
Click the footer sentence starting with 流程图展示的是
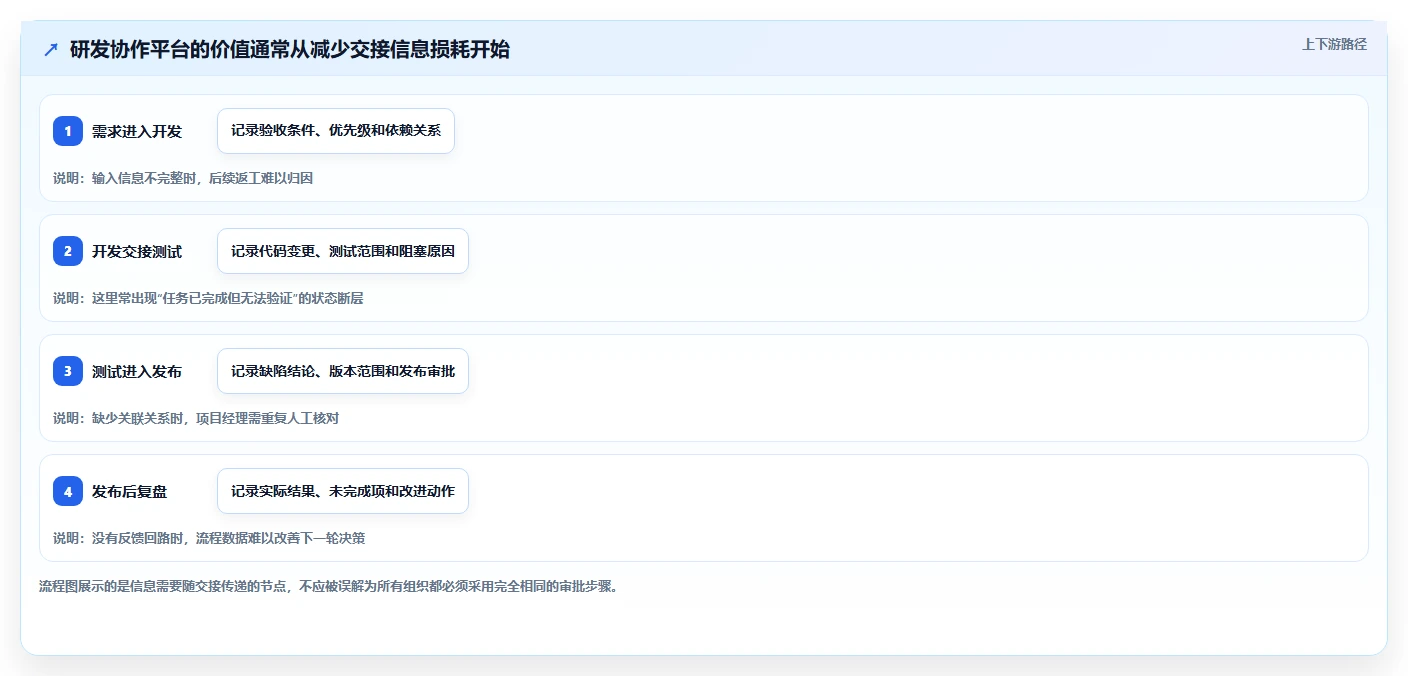coord(329,586)
